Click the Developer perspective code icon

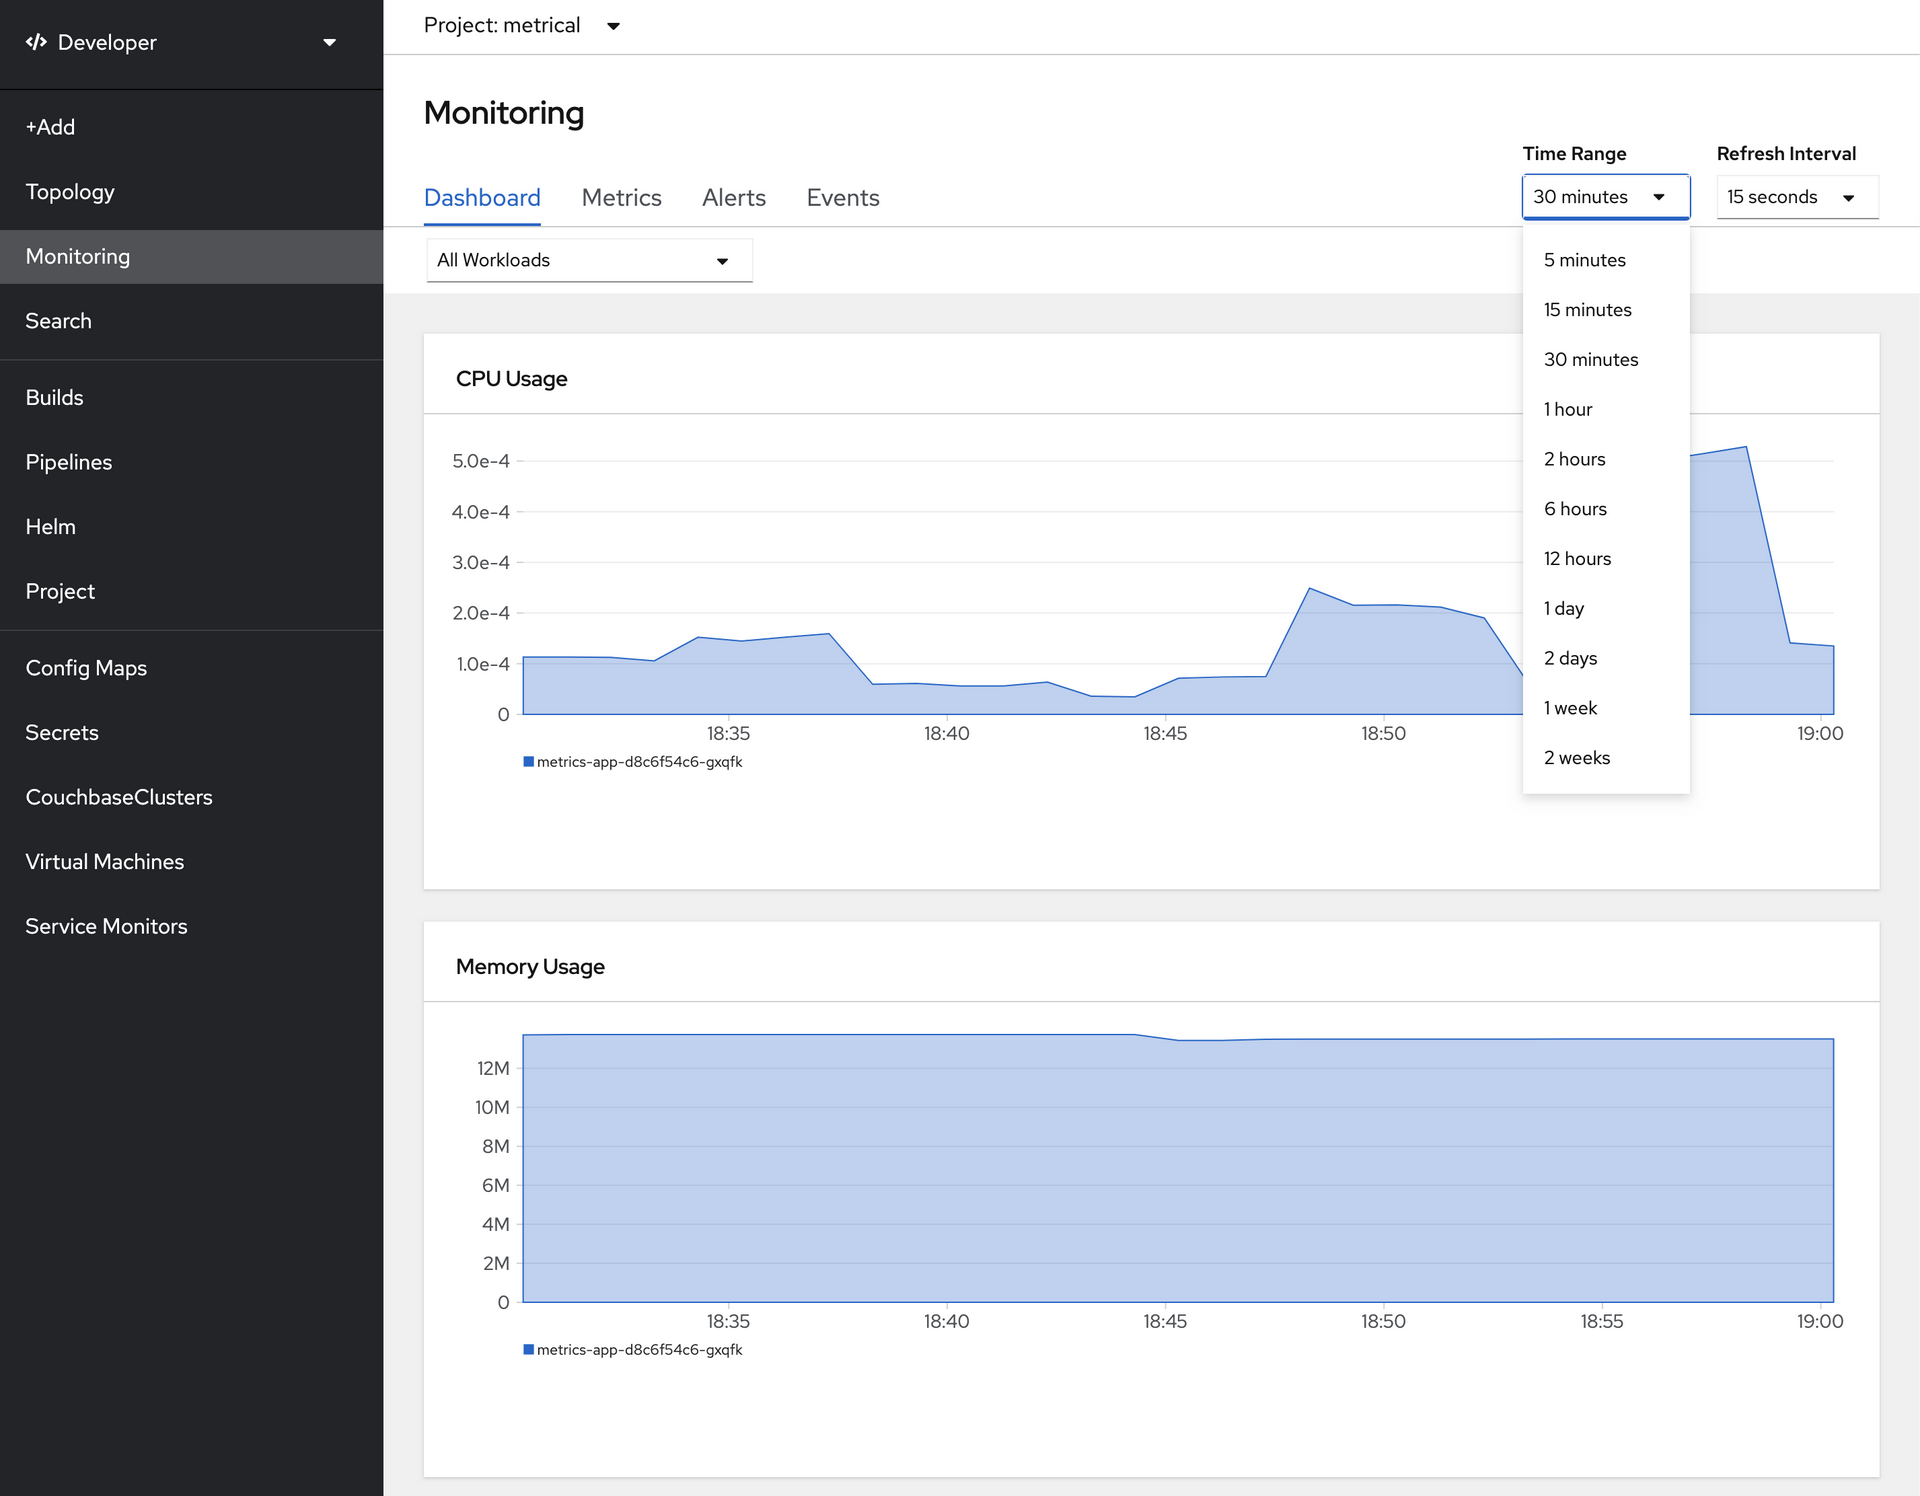(x=36, y=42)
